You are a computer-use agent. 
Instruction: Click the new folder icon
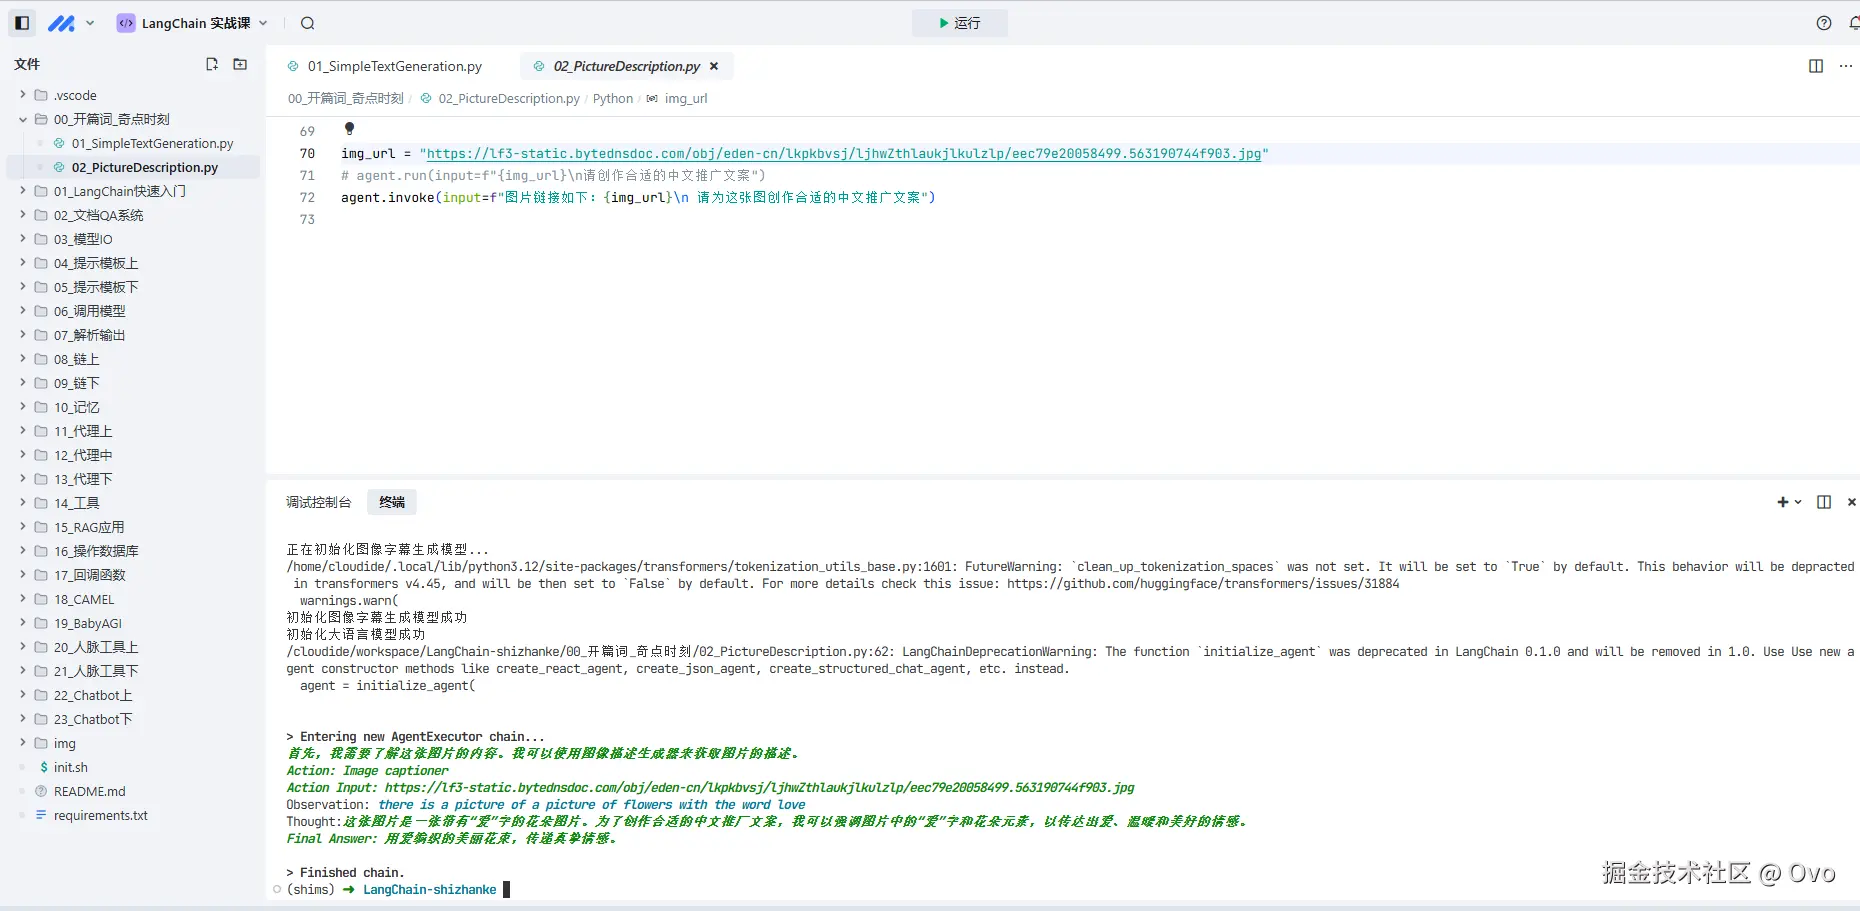(240, 64)
